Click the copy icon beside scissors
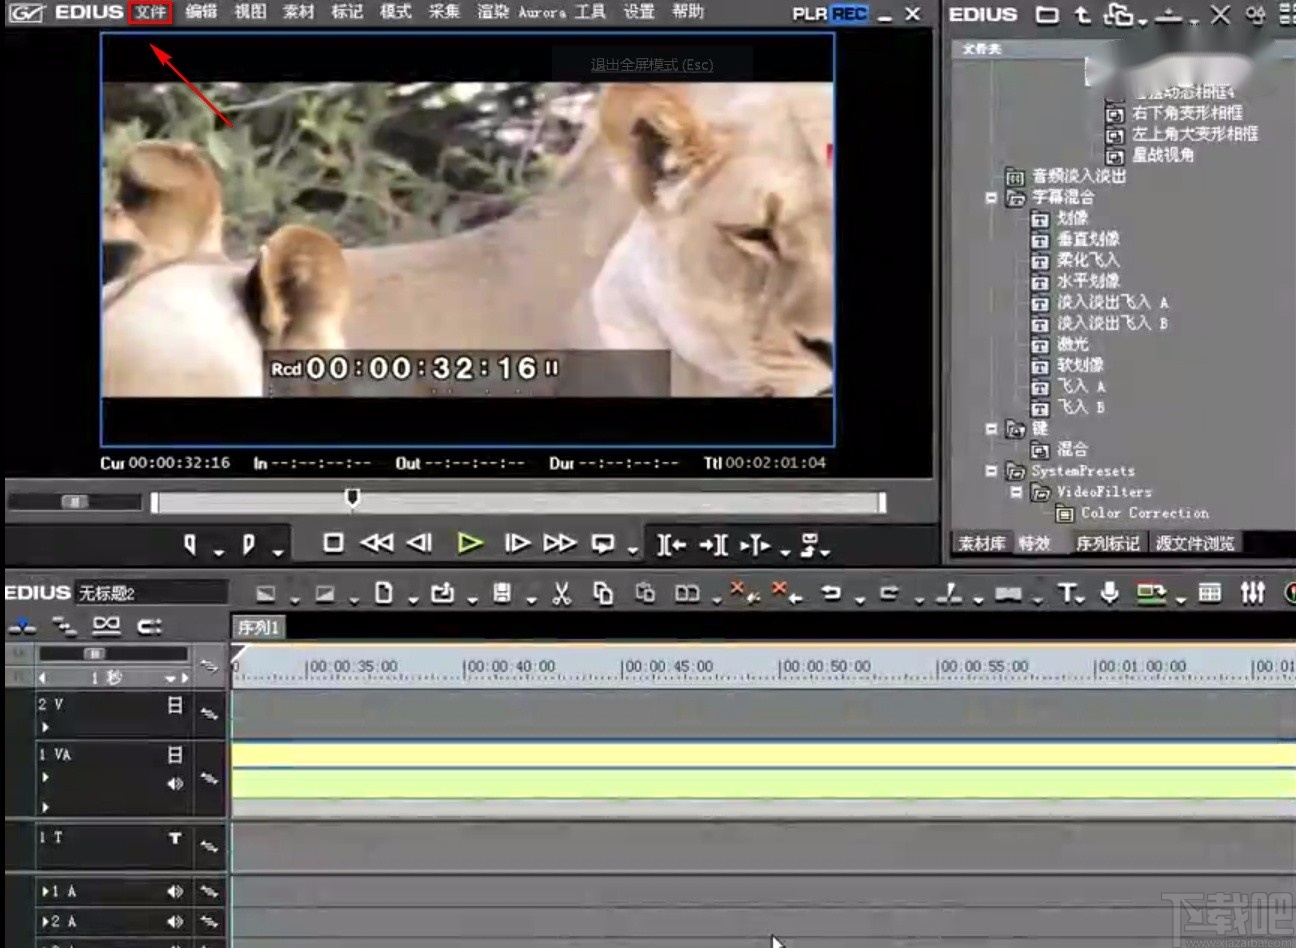 602,594
